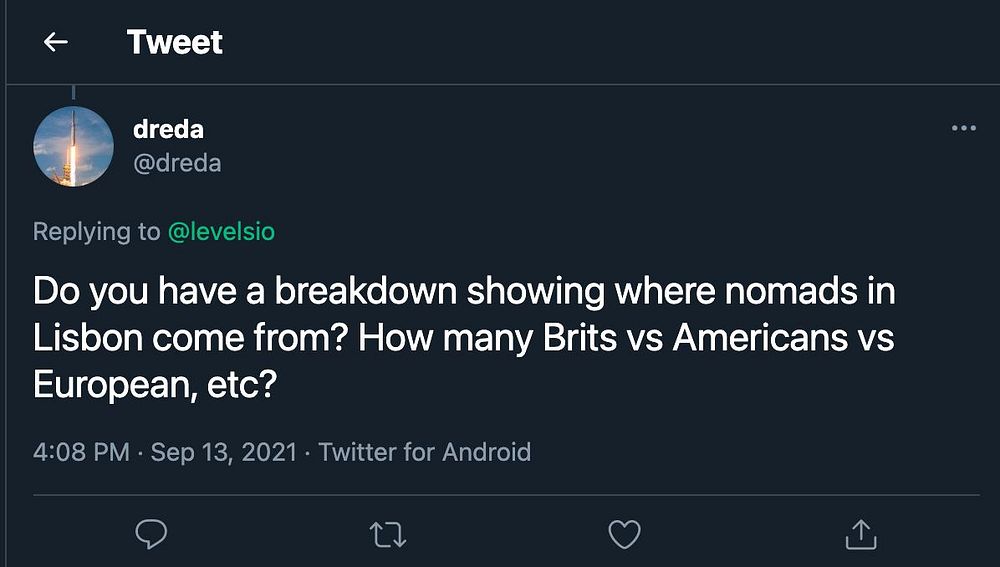
Task: Open the Twitter for Android source link
Action: click(424, 452)
